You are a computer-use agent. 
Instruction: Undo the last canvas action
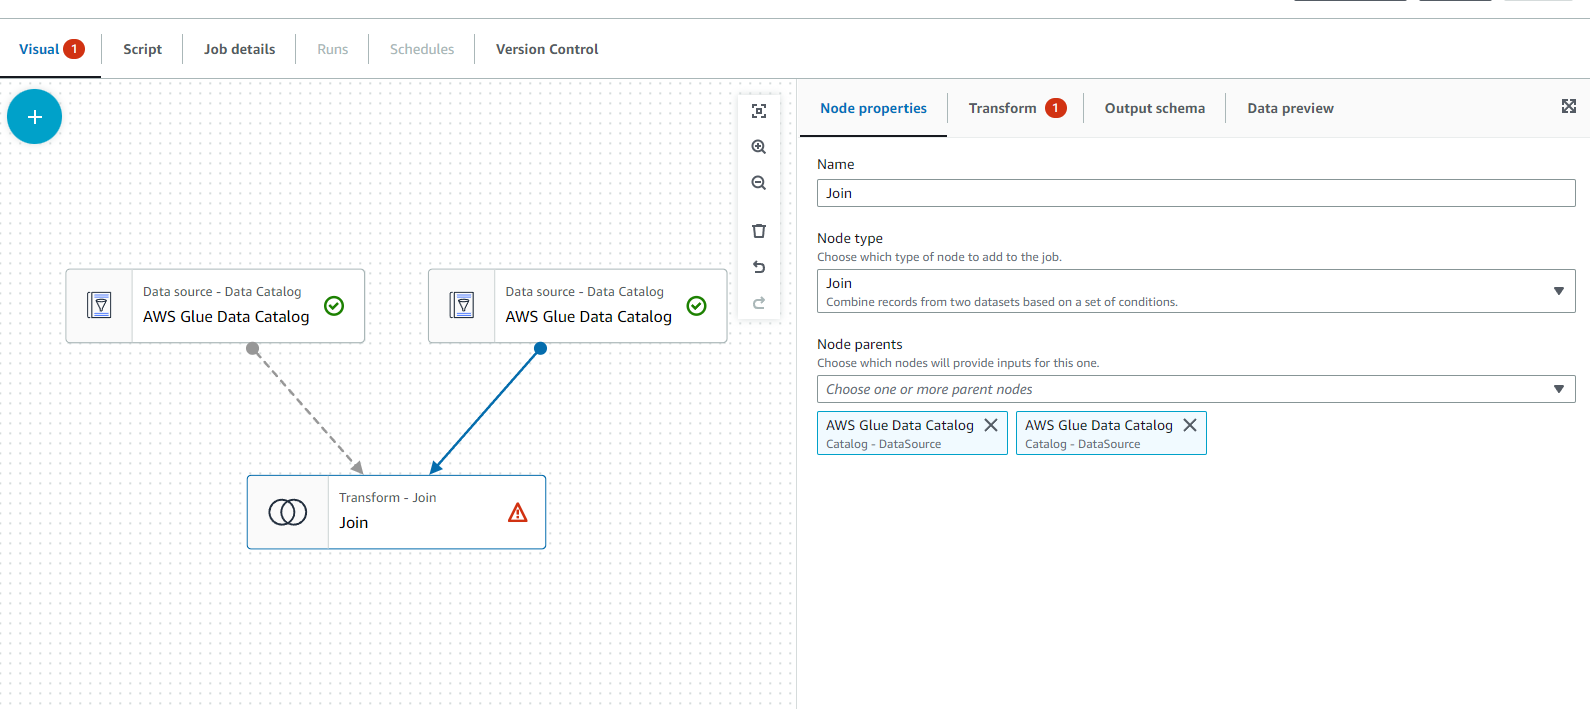click(x=759, y=267)
